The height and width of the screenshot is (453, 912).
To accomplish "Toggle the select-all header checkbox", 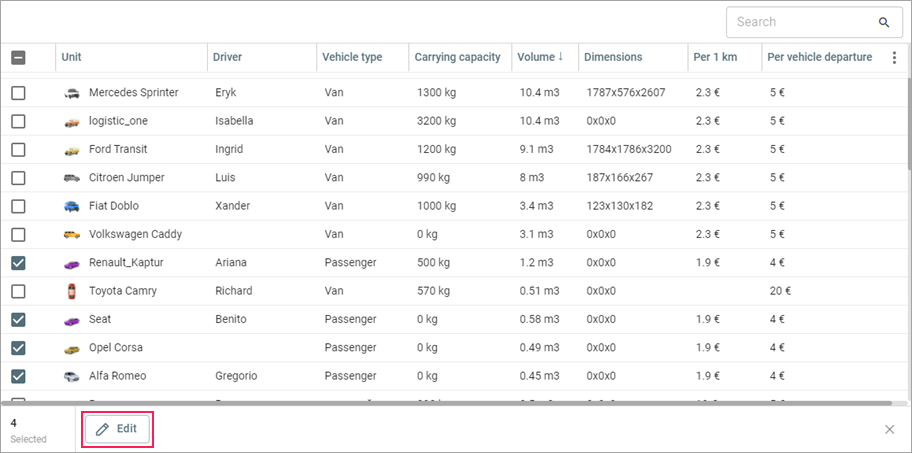I will tap(18, 58).
